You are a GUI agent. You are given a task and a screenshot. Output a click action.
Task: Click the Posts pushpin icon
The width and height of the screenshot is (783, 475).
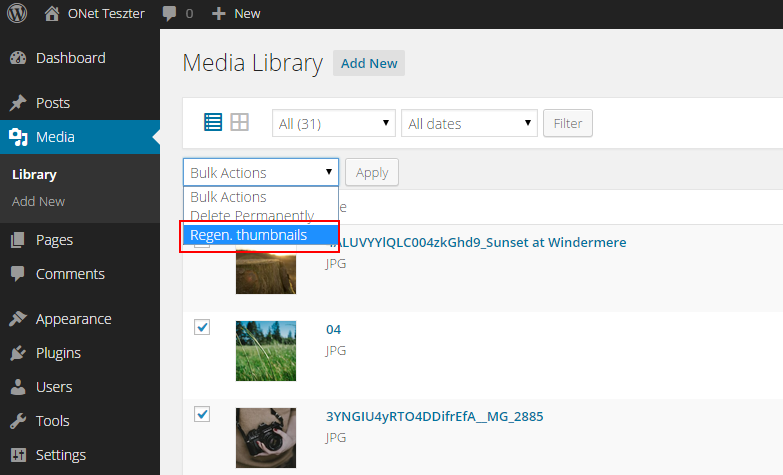(17, 103)
